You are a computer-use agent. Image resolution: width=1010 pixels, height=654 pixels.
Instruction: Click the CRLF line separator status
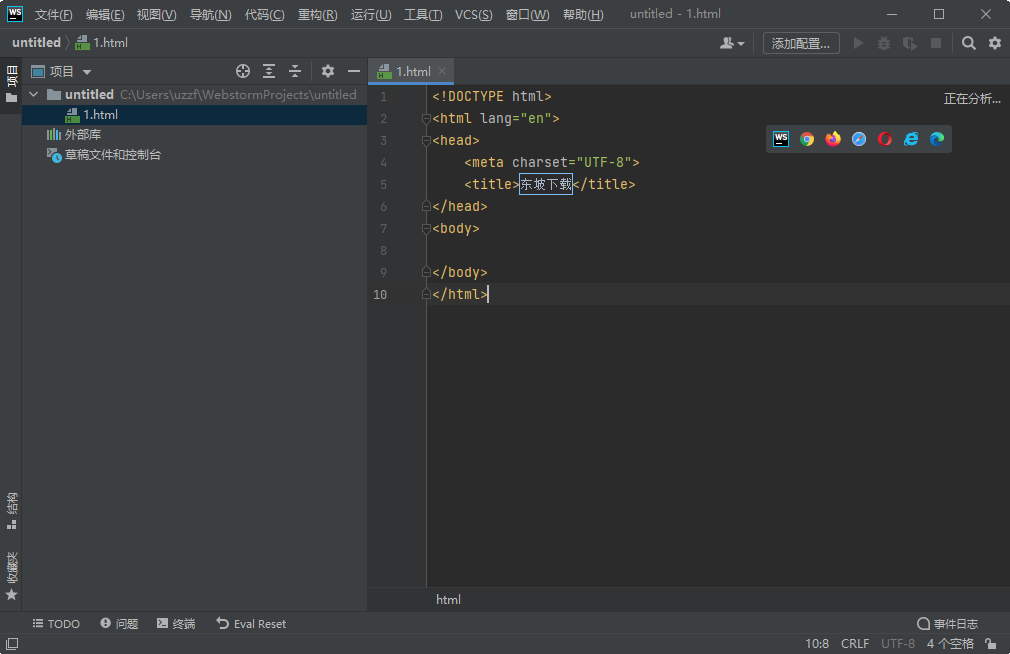point(855,644)
